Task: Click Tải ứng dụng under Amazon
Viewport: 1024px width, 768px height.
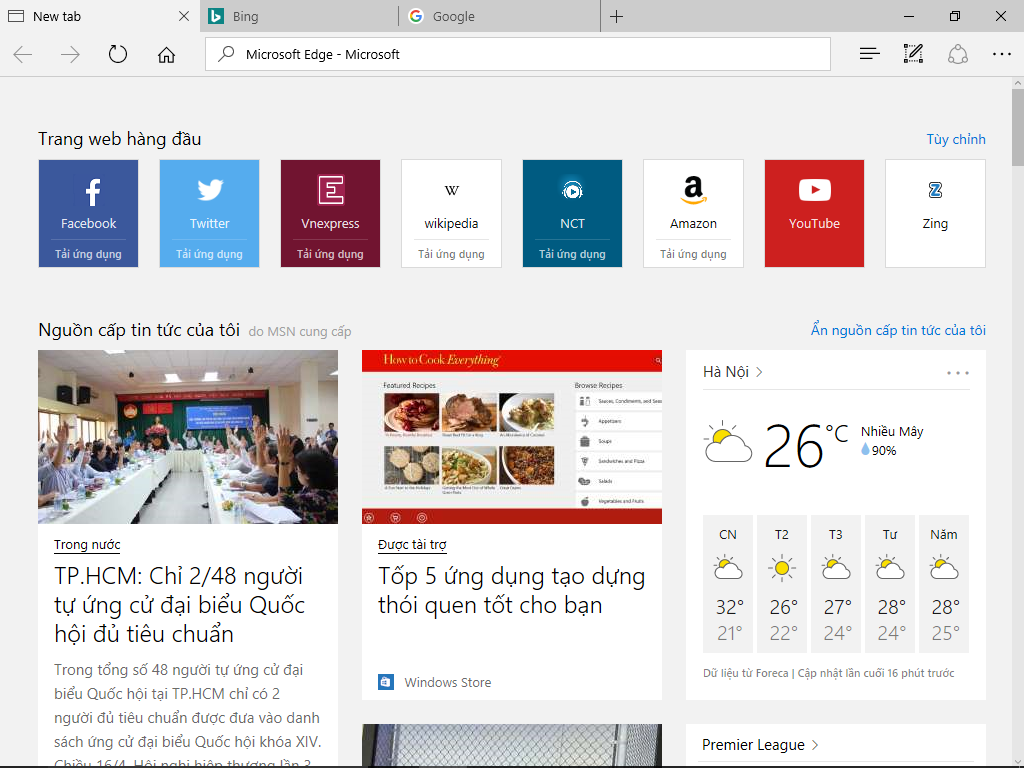Action: click(x=694, y=254)
